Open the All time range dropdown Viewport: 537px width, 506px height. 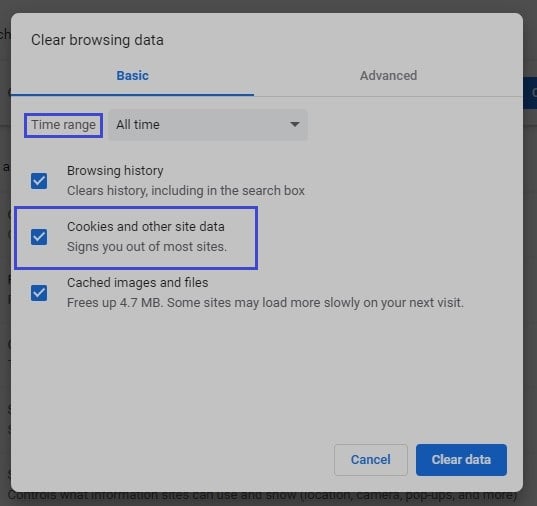click(x=208, y=124)
